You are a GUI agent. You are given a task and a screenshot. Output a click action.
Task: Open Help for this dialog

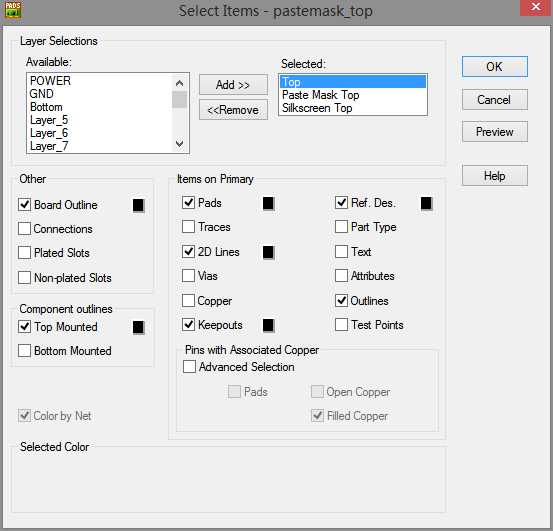point(495,176)
